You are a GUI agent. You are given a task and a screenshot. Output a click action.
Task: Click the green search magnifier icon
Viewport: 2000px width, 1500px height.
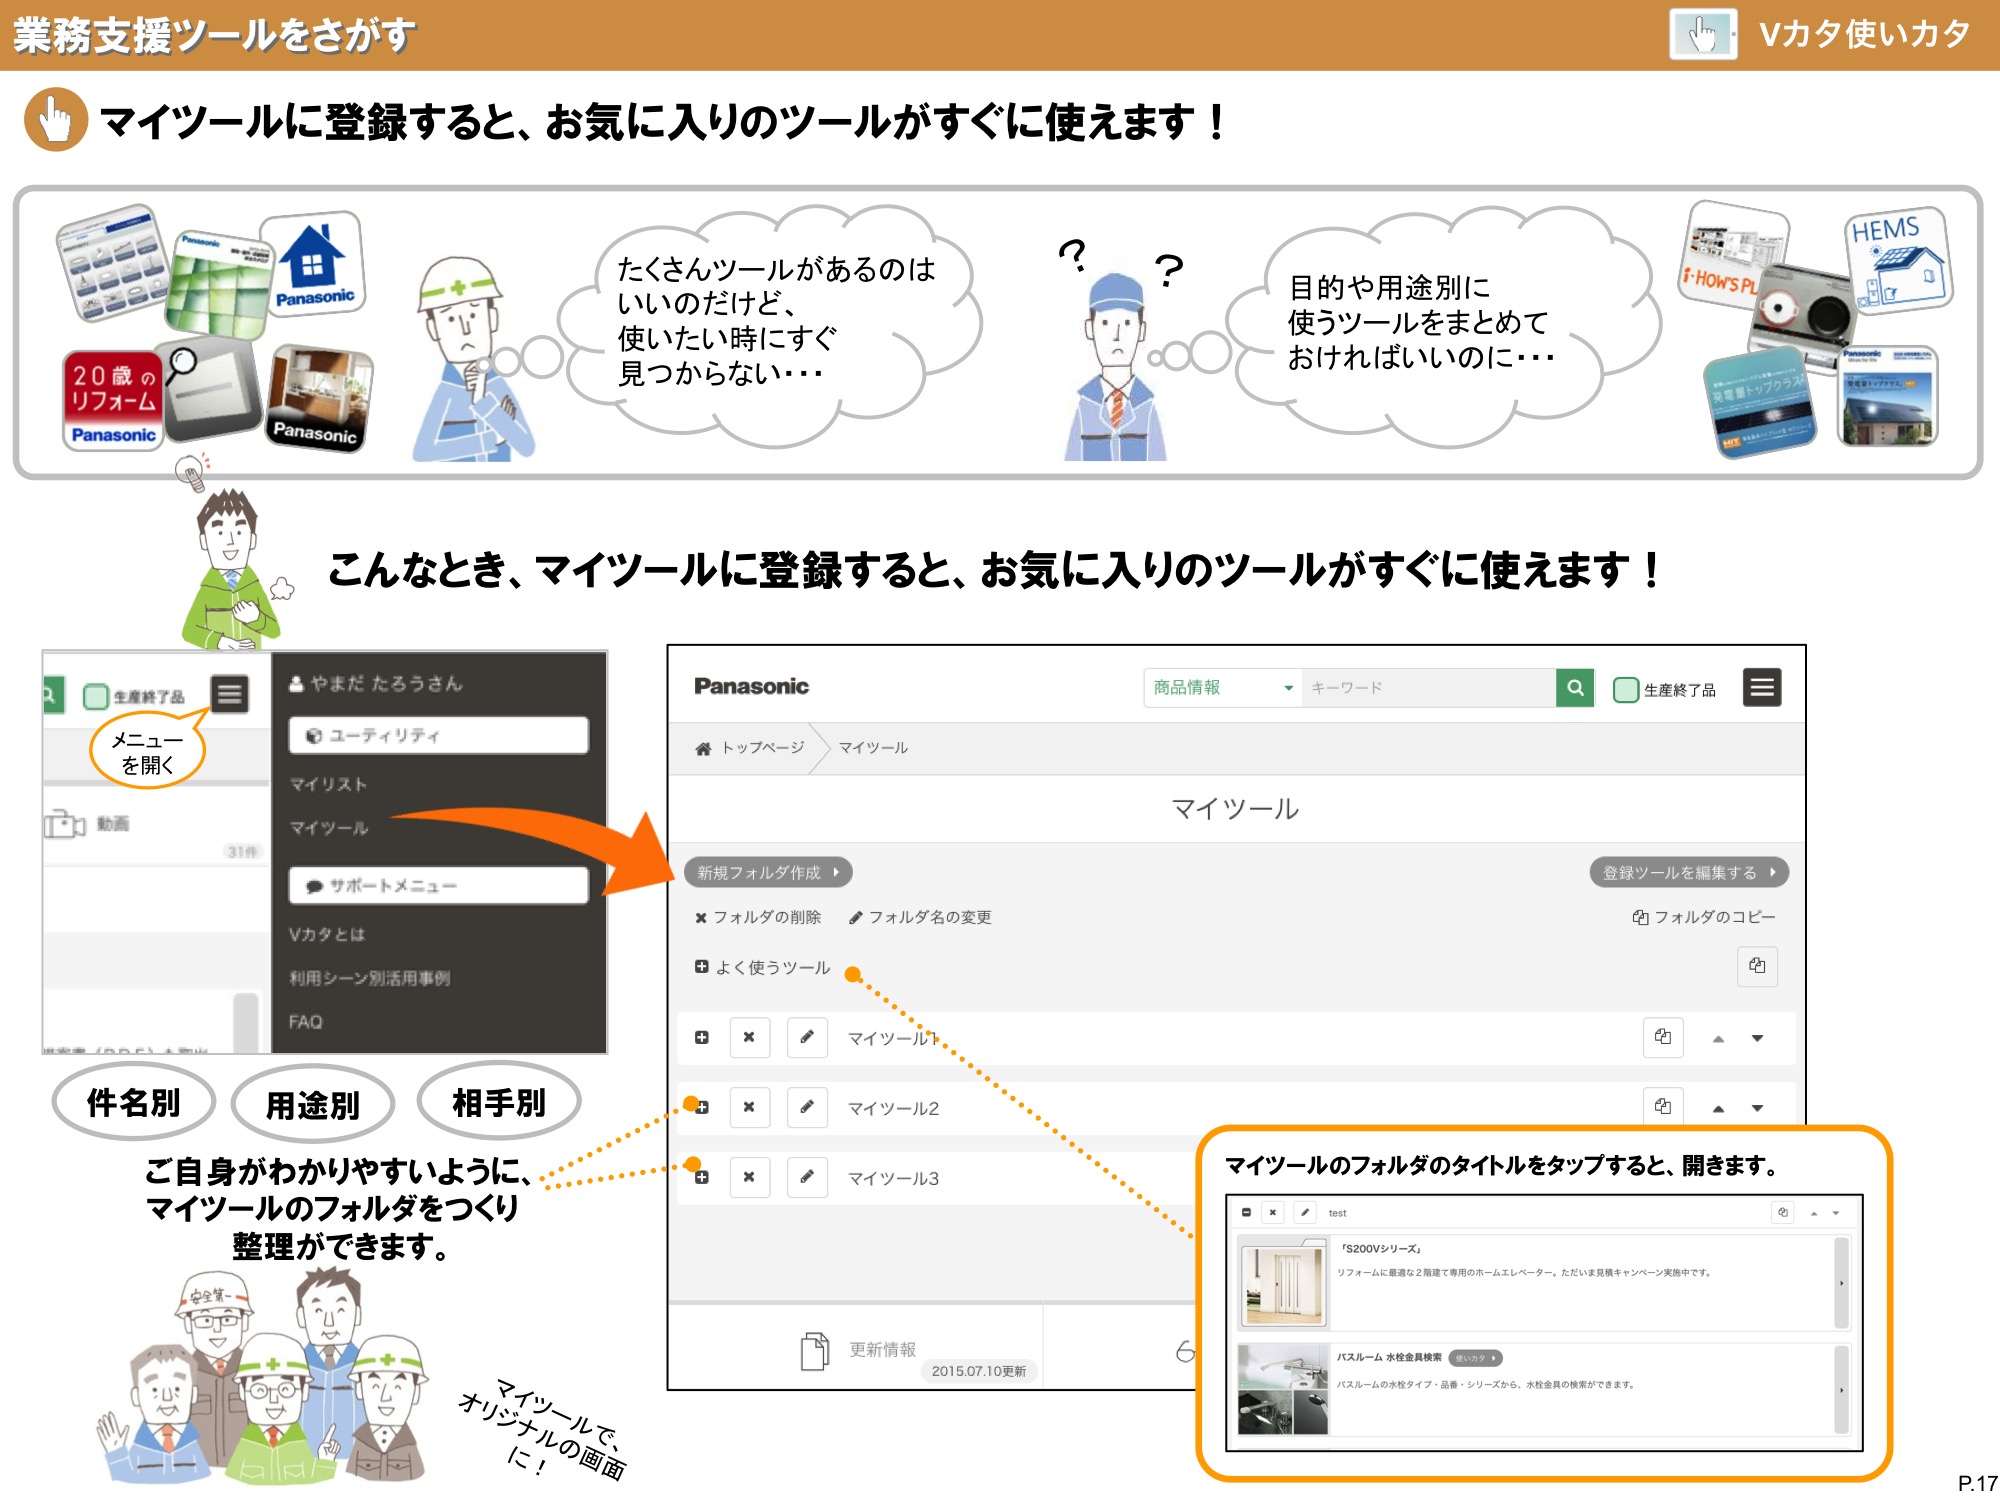click(1574, 688)
